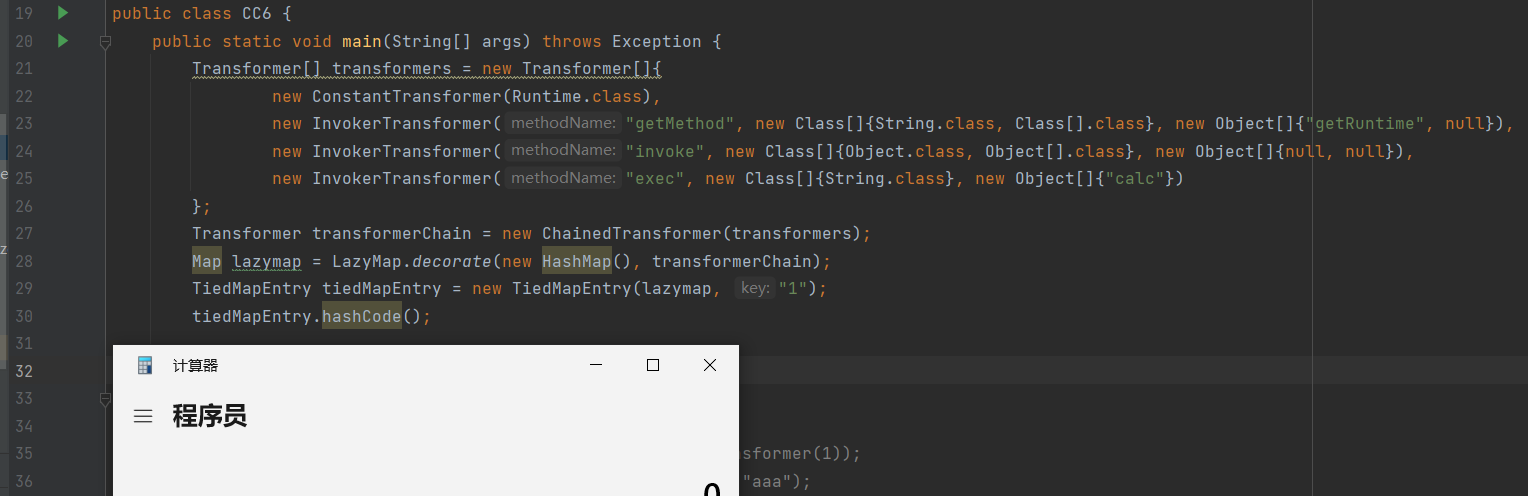This screenshot has height=496, width=1528.
Task: Run class CC6 via gutter arrow on line 19
Action: click(63, 14)
